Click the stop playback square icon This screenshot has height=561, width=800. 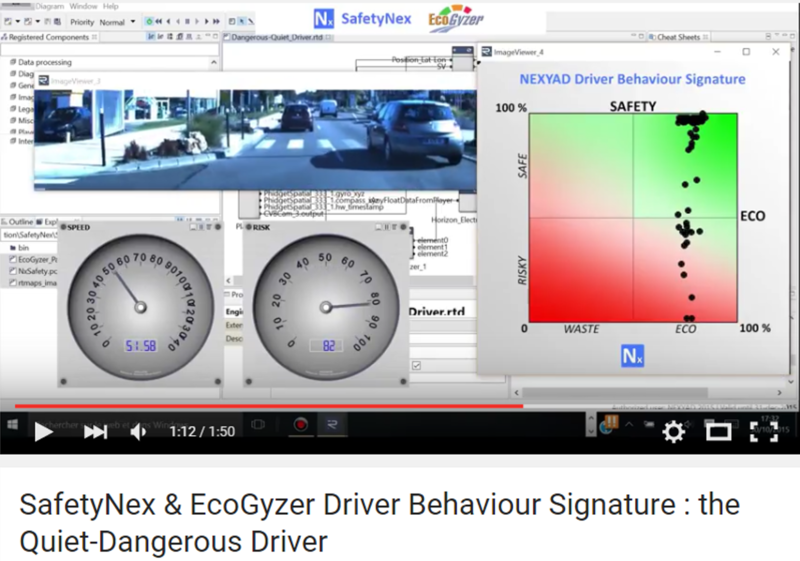pos(187,21)
